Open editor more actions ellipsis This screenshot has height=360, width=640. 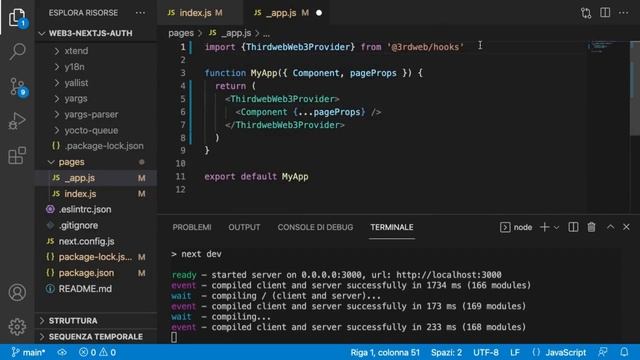(x=623, y=13)
